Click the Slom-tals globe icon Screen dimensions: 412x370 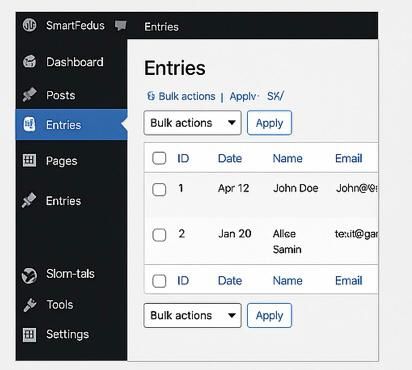(x=29, y=275)
